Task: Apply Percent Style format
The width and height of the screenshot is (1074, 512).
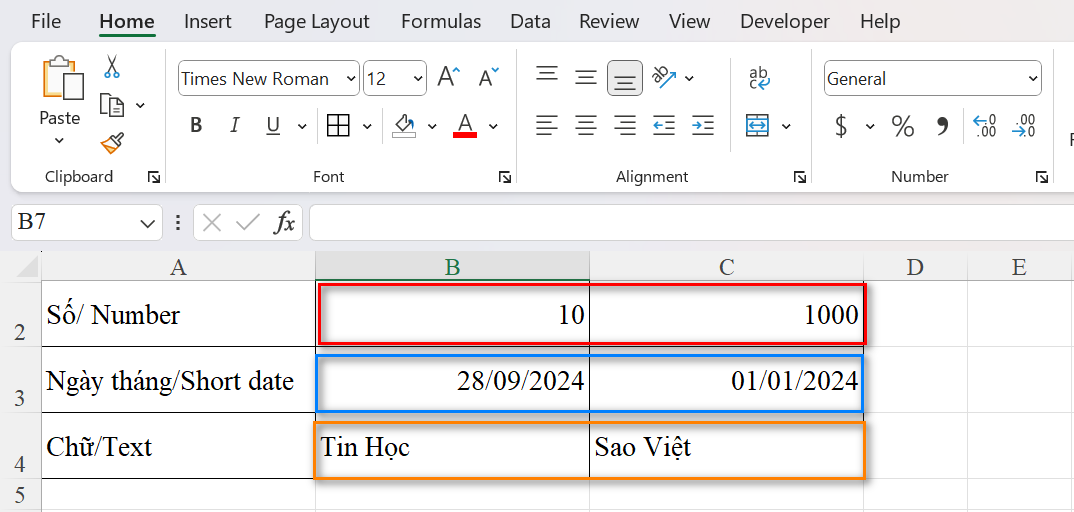Action: tap(903, 126)
